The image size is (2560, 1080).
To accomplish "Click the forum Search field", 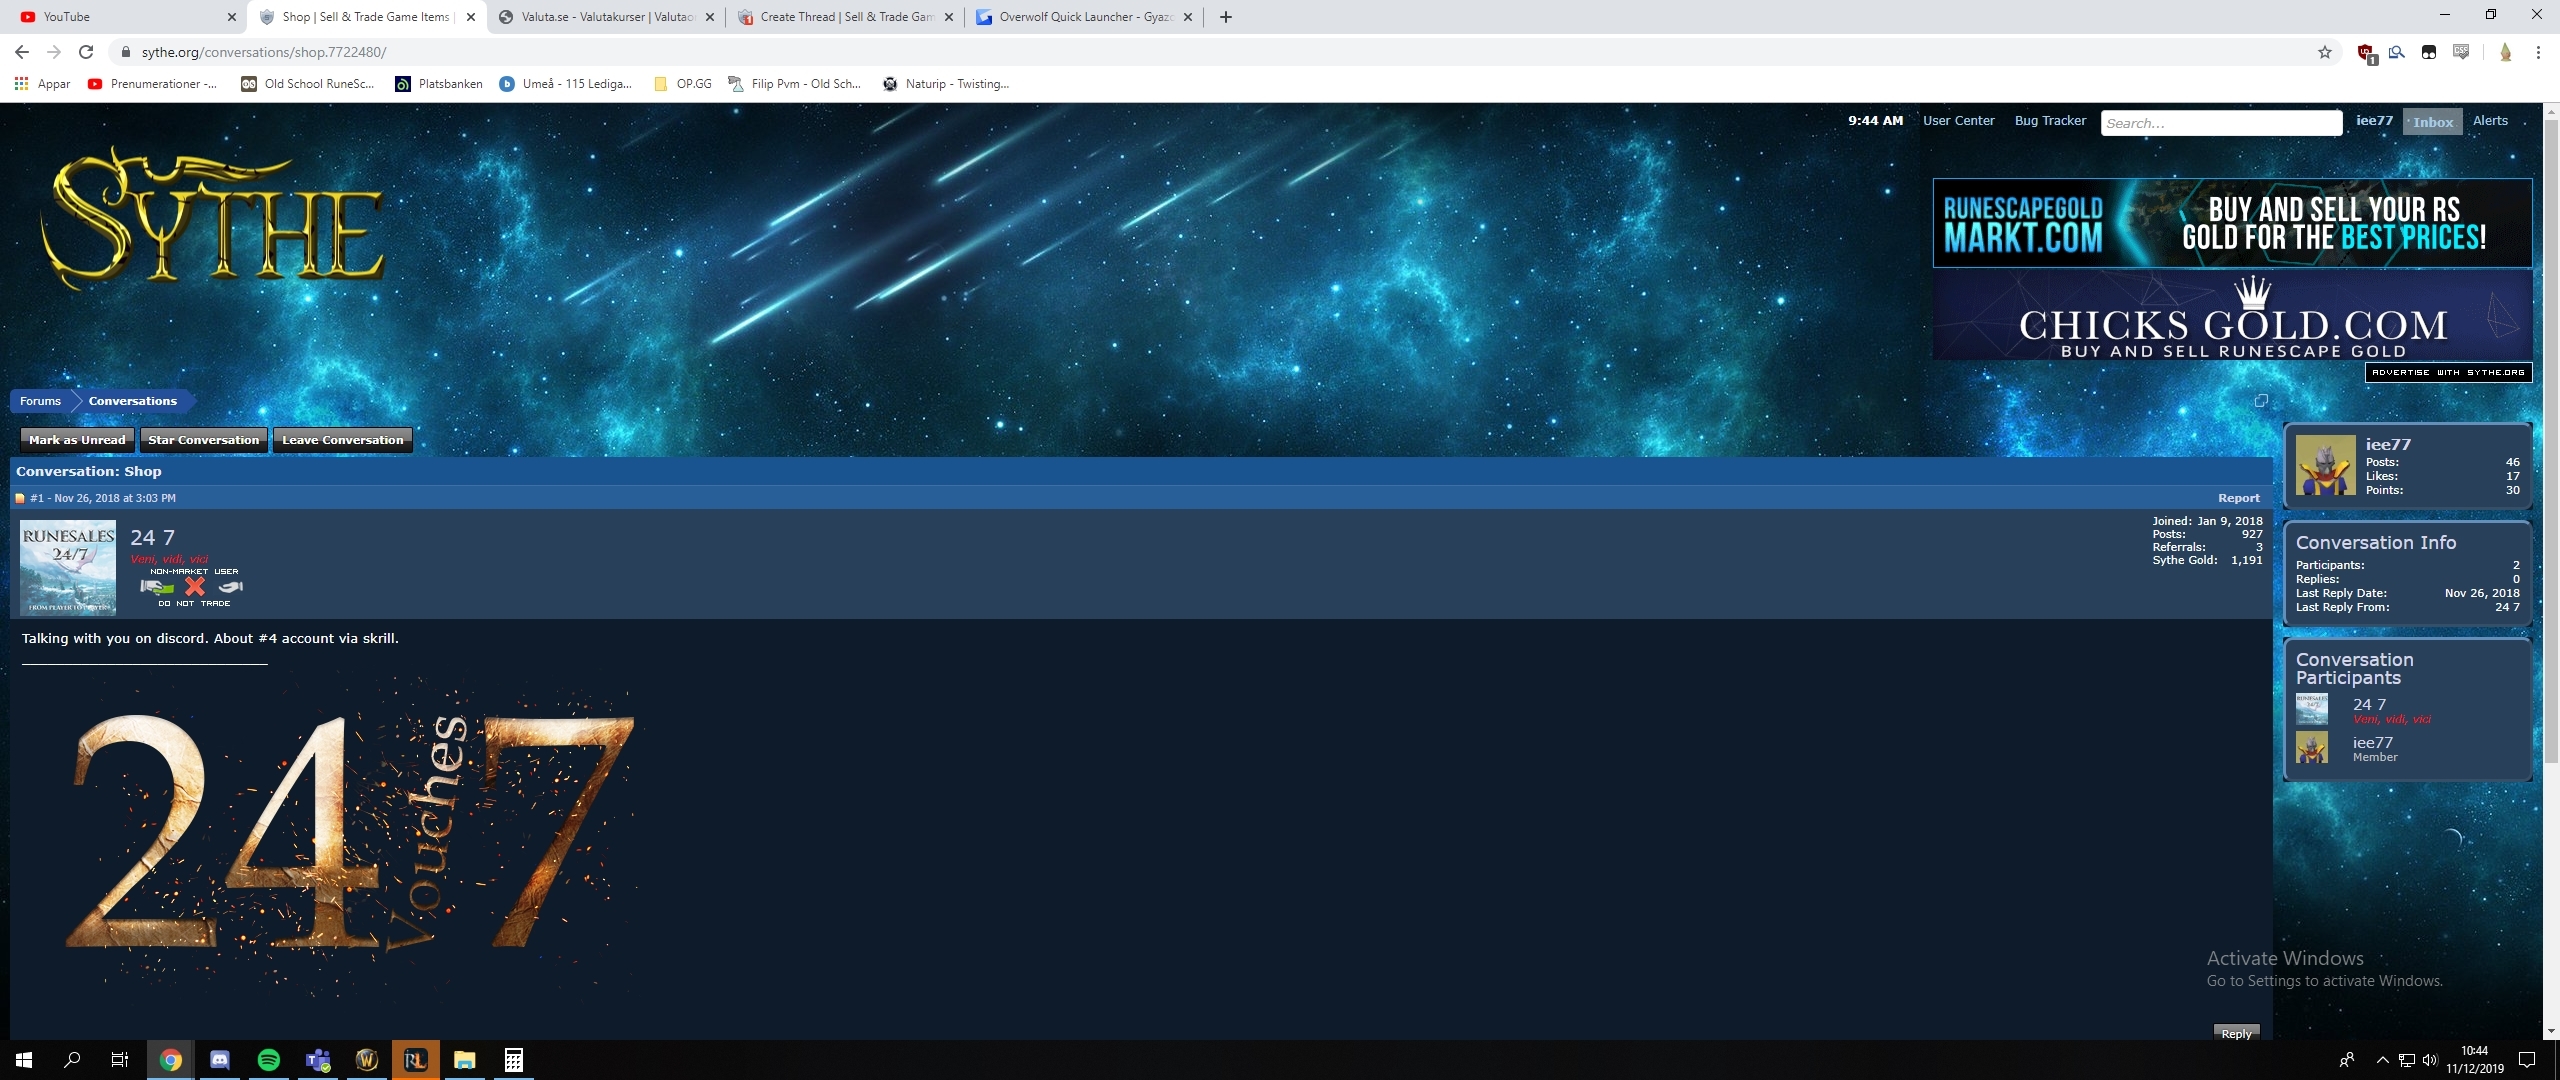I will 2221,123.
